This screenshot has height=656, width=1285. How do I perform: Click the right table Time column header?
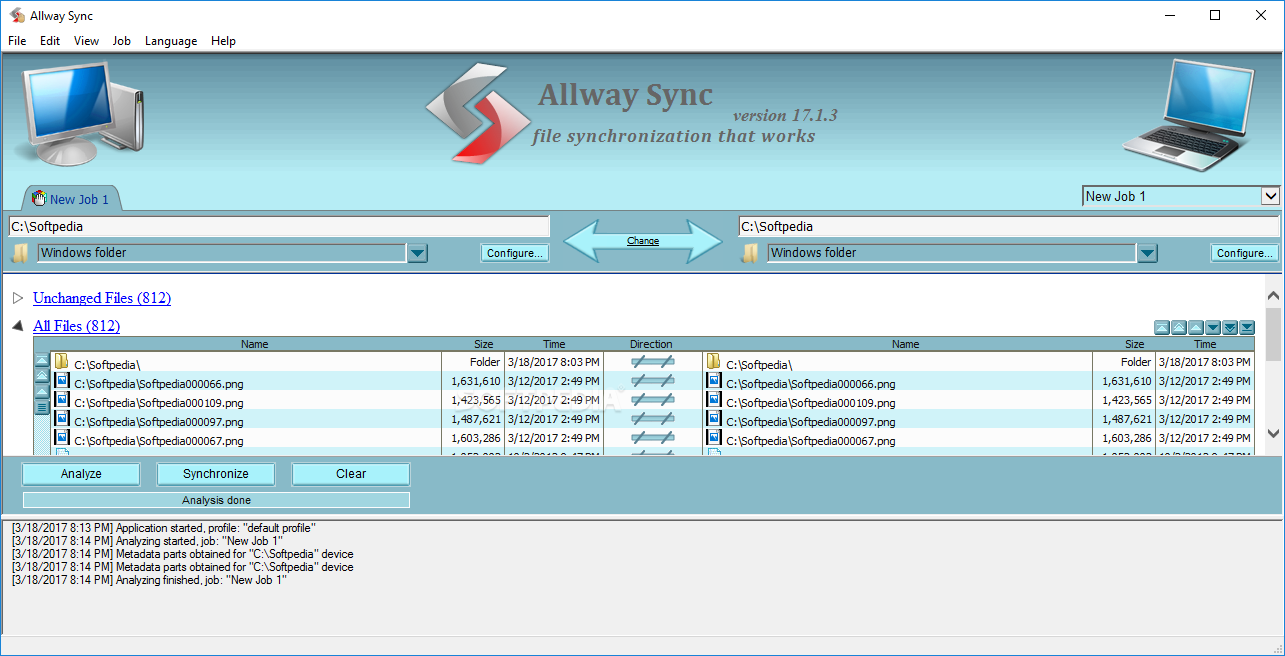(x=1205, y=344)
